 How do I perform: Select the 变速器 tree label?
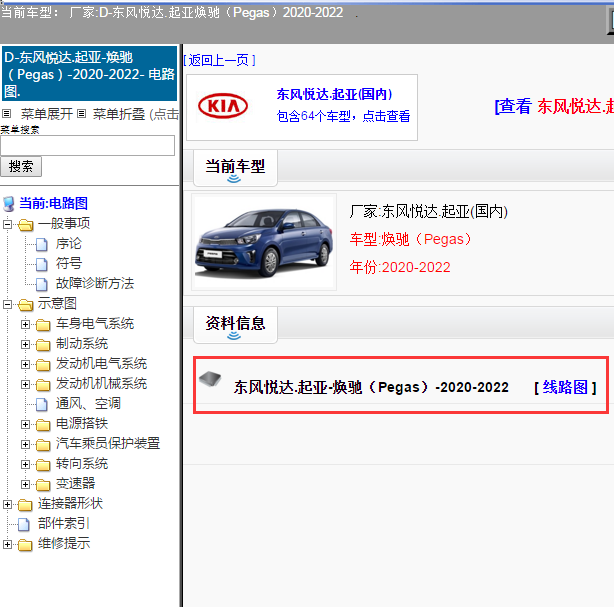pyautogui.click(x=75, y=484)
